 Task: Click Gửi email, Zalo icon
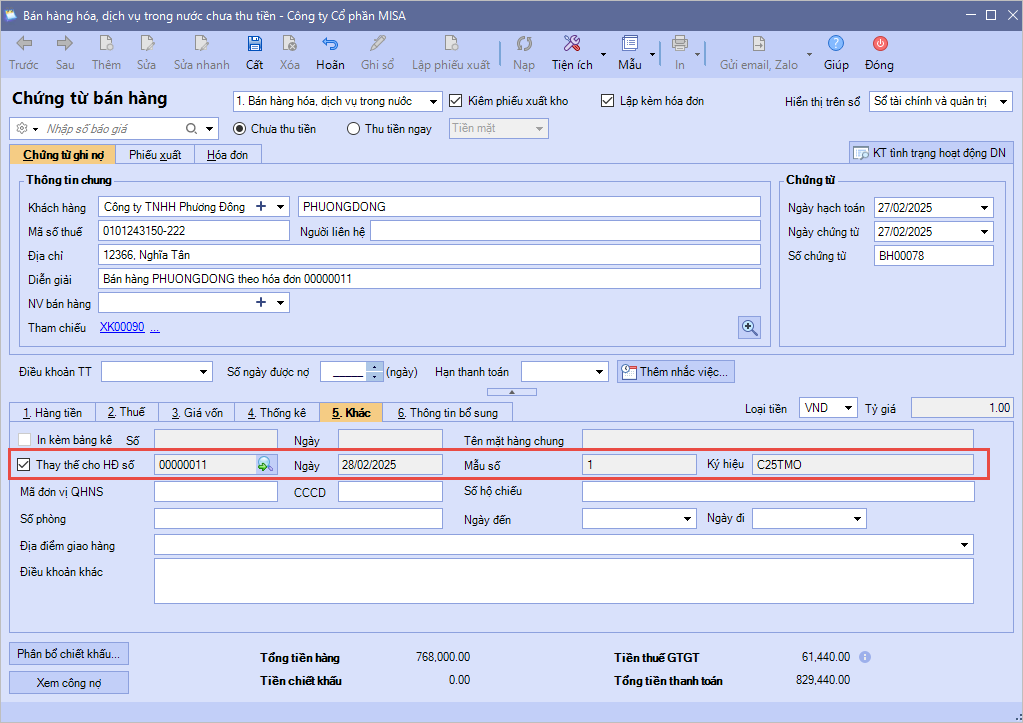click(759, 44)
